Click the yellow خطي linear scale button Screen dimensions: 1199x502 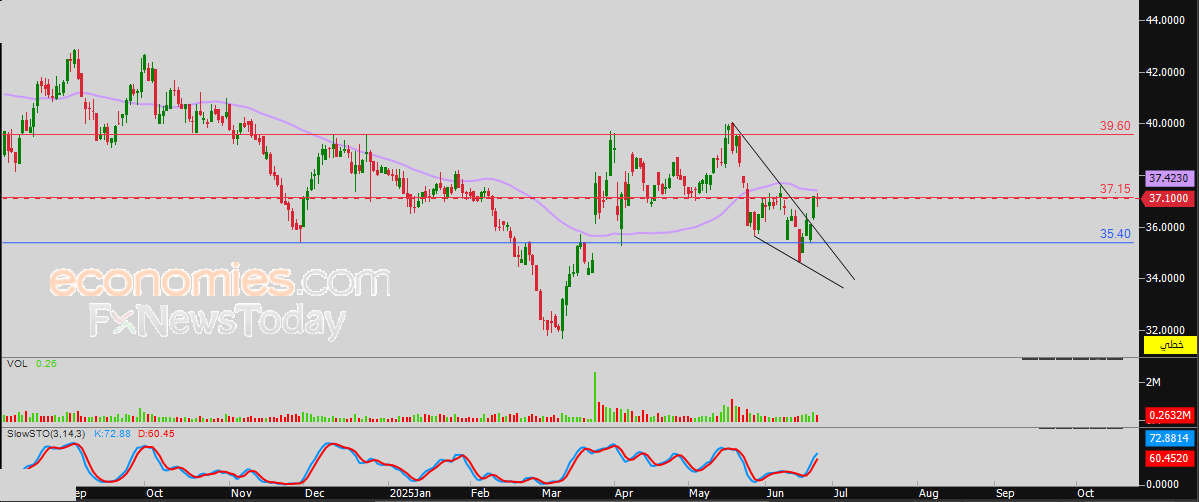1169,345
